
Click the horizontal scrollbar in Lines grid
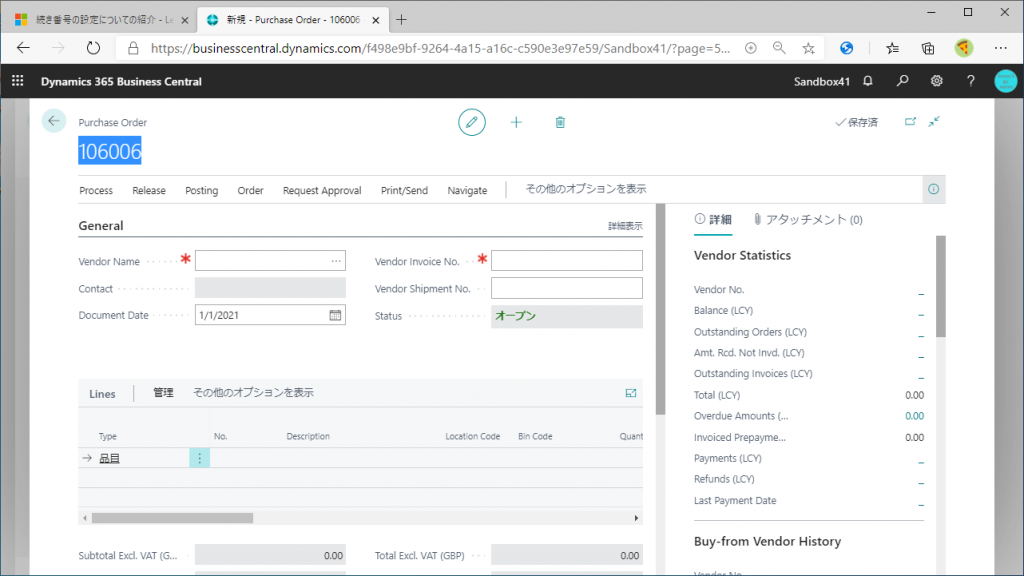172,518
